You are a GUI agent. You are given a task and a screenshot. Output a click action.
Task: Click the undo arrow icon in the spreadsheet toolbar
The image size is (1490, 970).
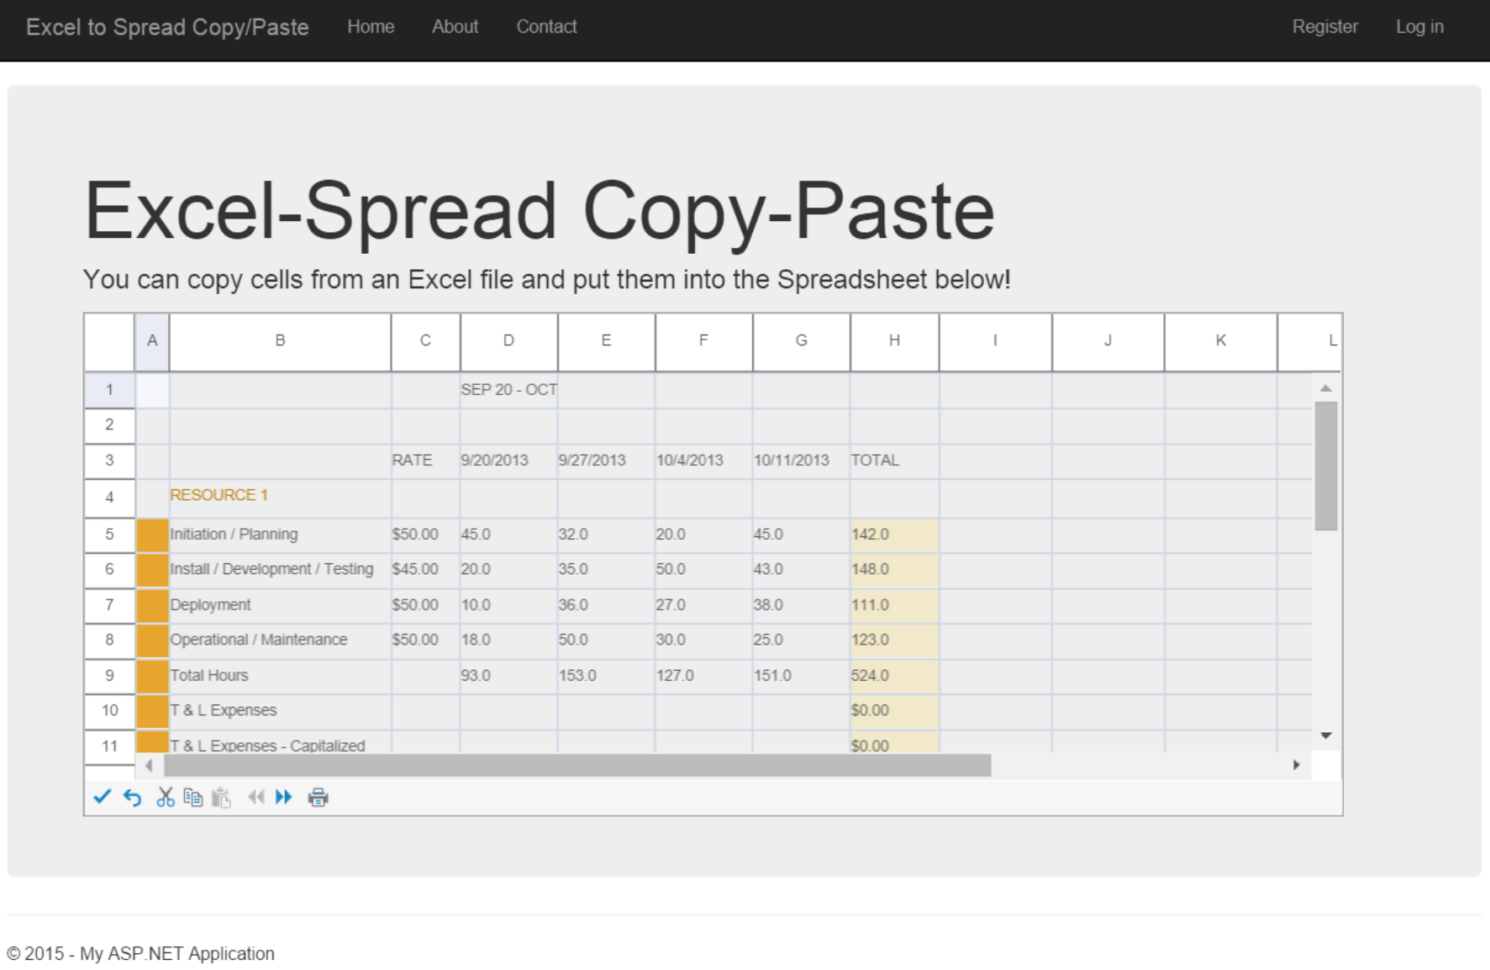pos(132,797)
